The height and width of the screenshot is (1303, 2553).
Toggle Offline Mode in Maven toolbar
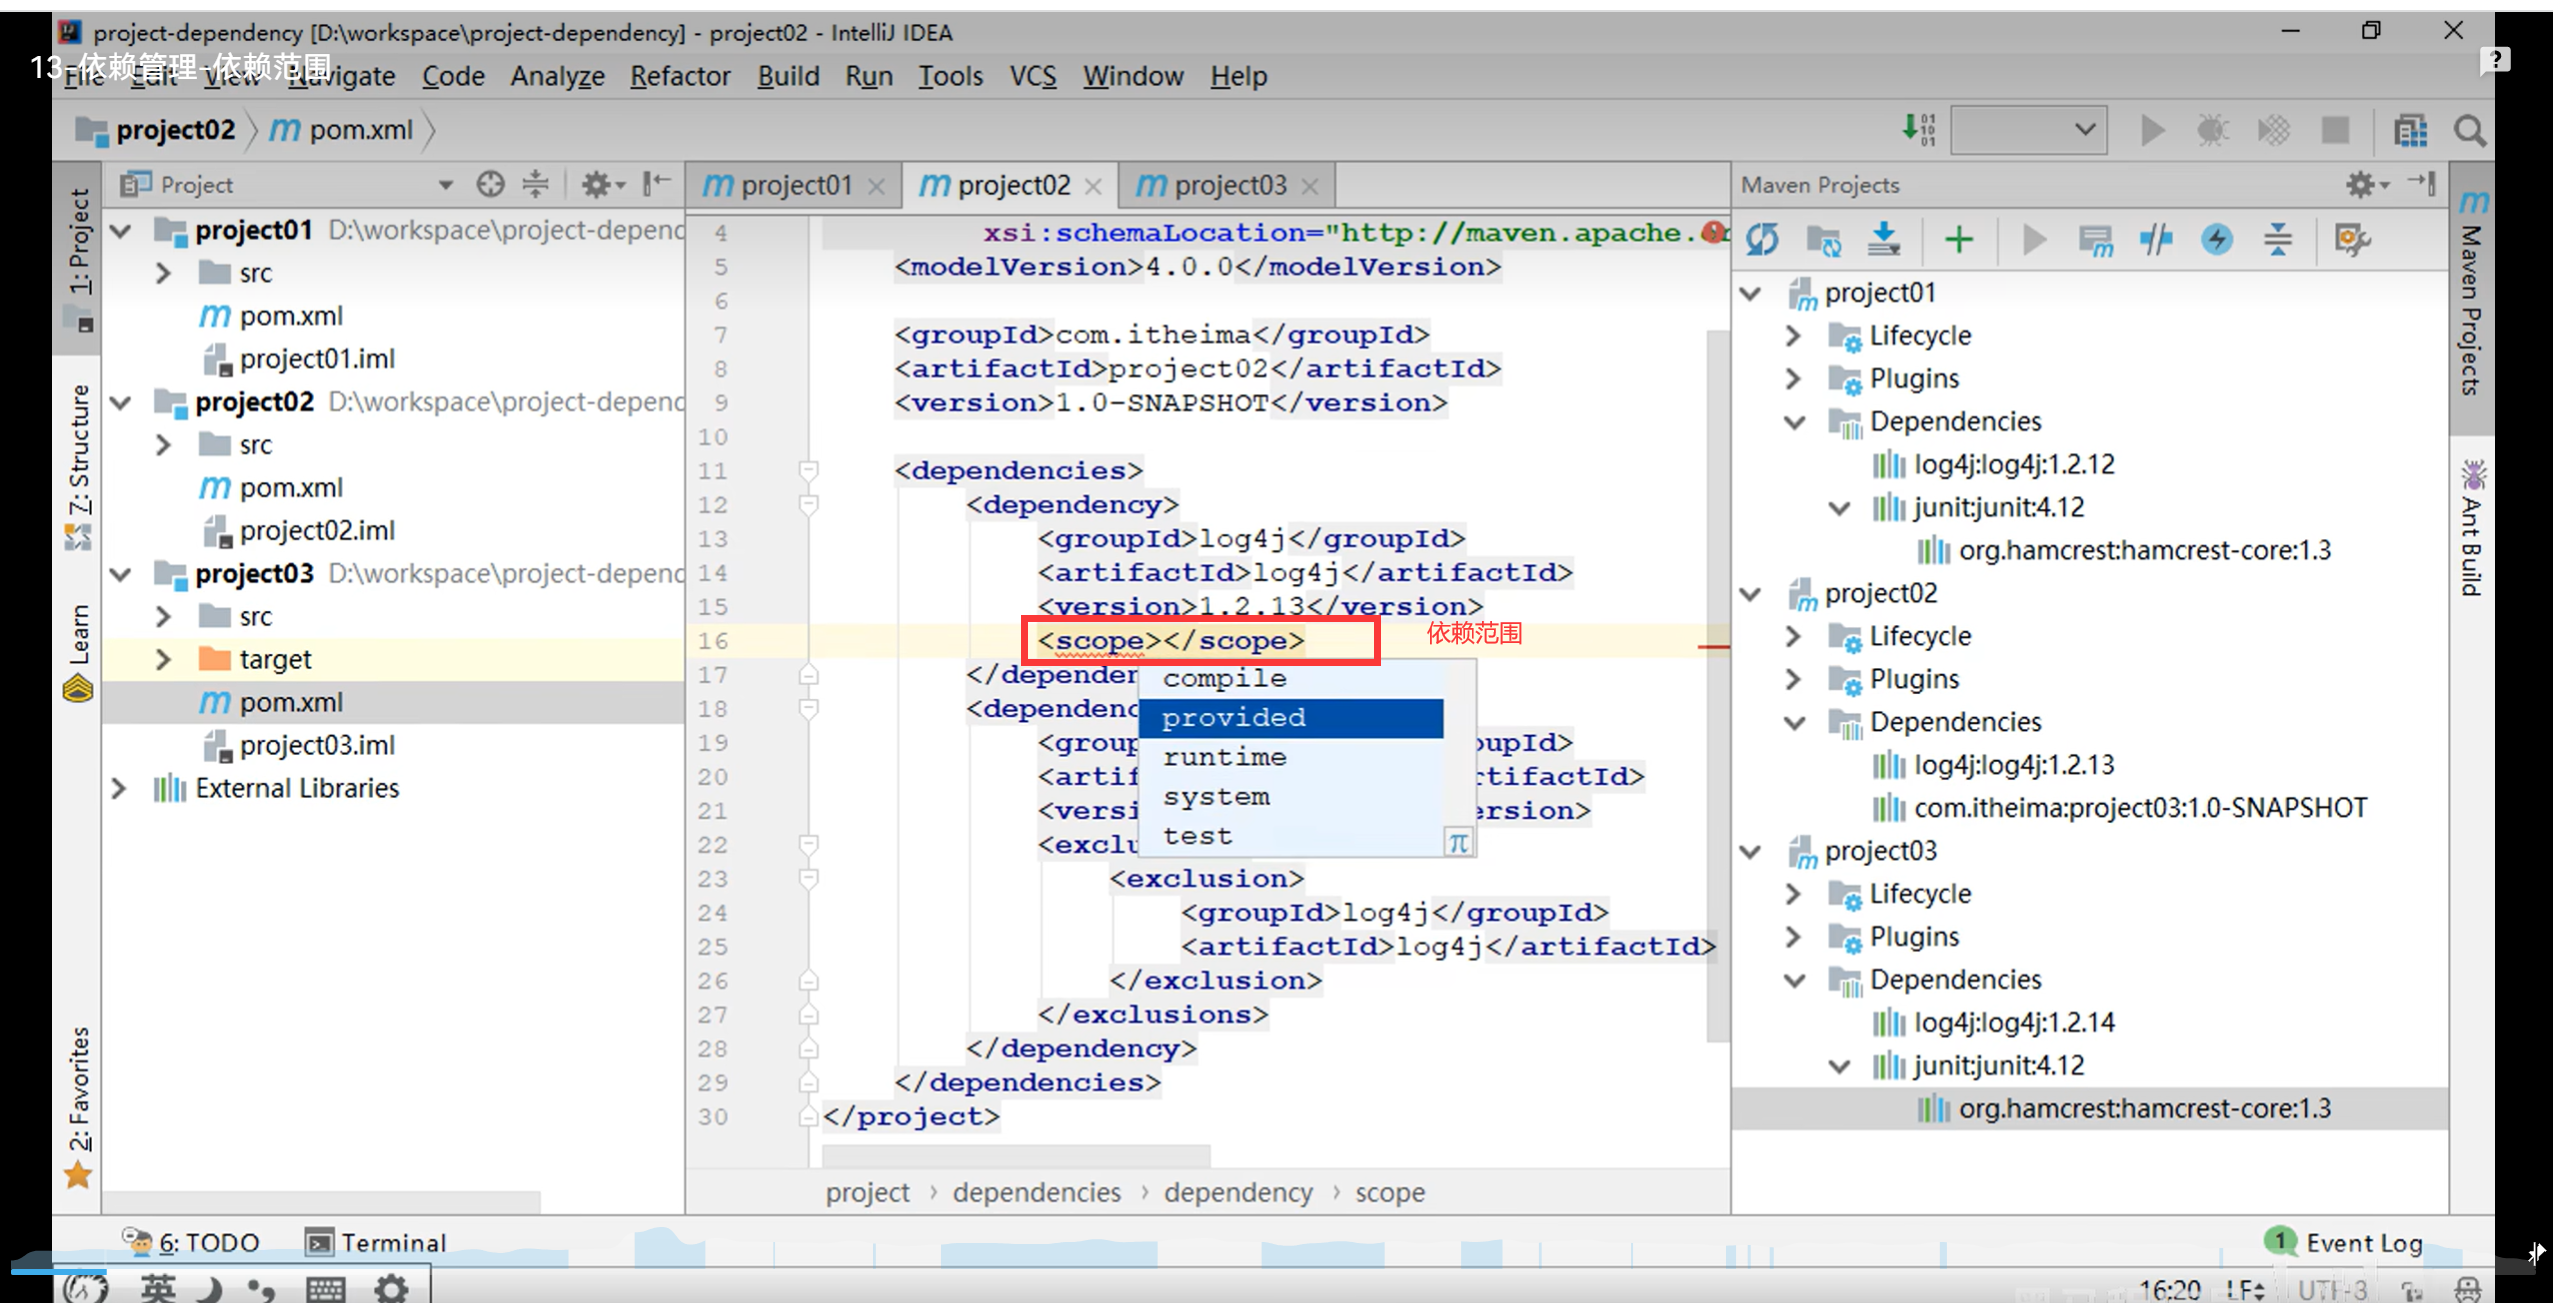click(x=2157, y=240)
